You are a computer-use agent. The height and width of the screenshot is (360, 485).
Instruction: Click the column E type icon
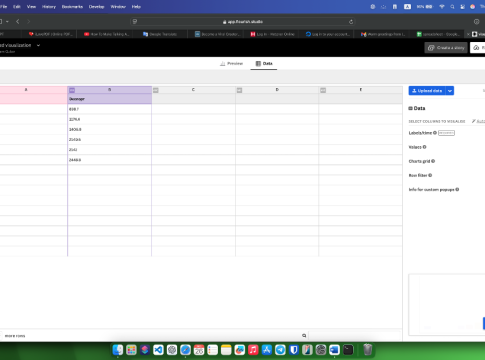(323, 90)
